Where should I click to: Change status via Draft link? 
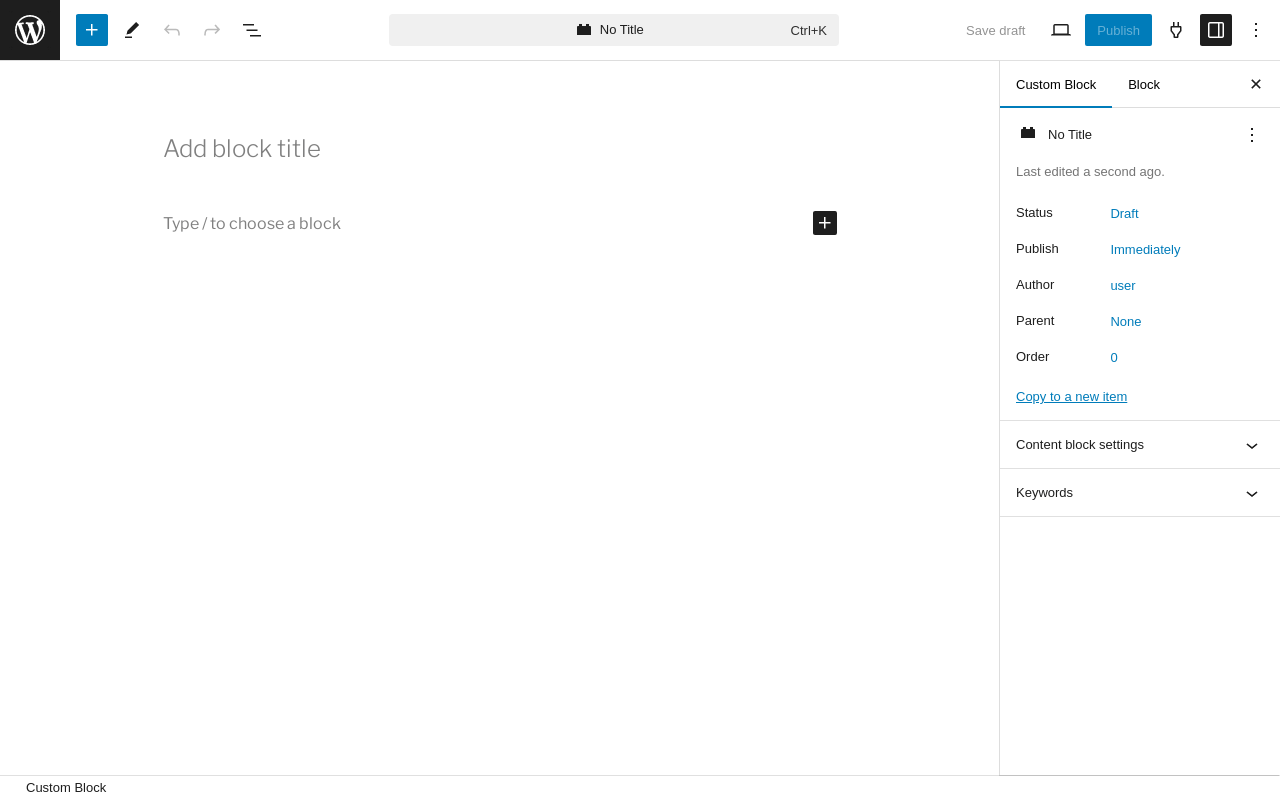(1124, 213)
